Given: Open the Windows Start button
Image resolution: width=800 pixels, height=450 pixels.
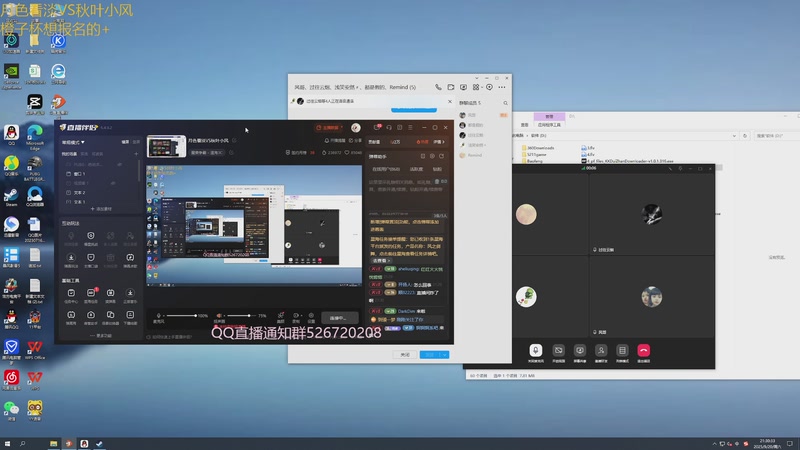Looking at the screenshot, I should (x=7, y=444).
